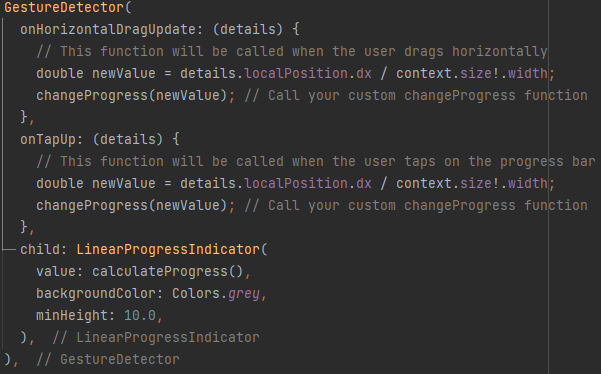
Task: Click the LinearProgressIndicator constructor
Action: point(168,250)
